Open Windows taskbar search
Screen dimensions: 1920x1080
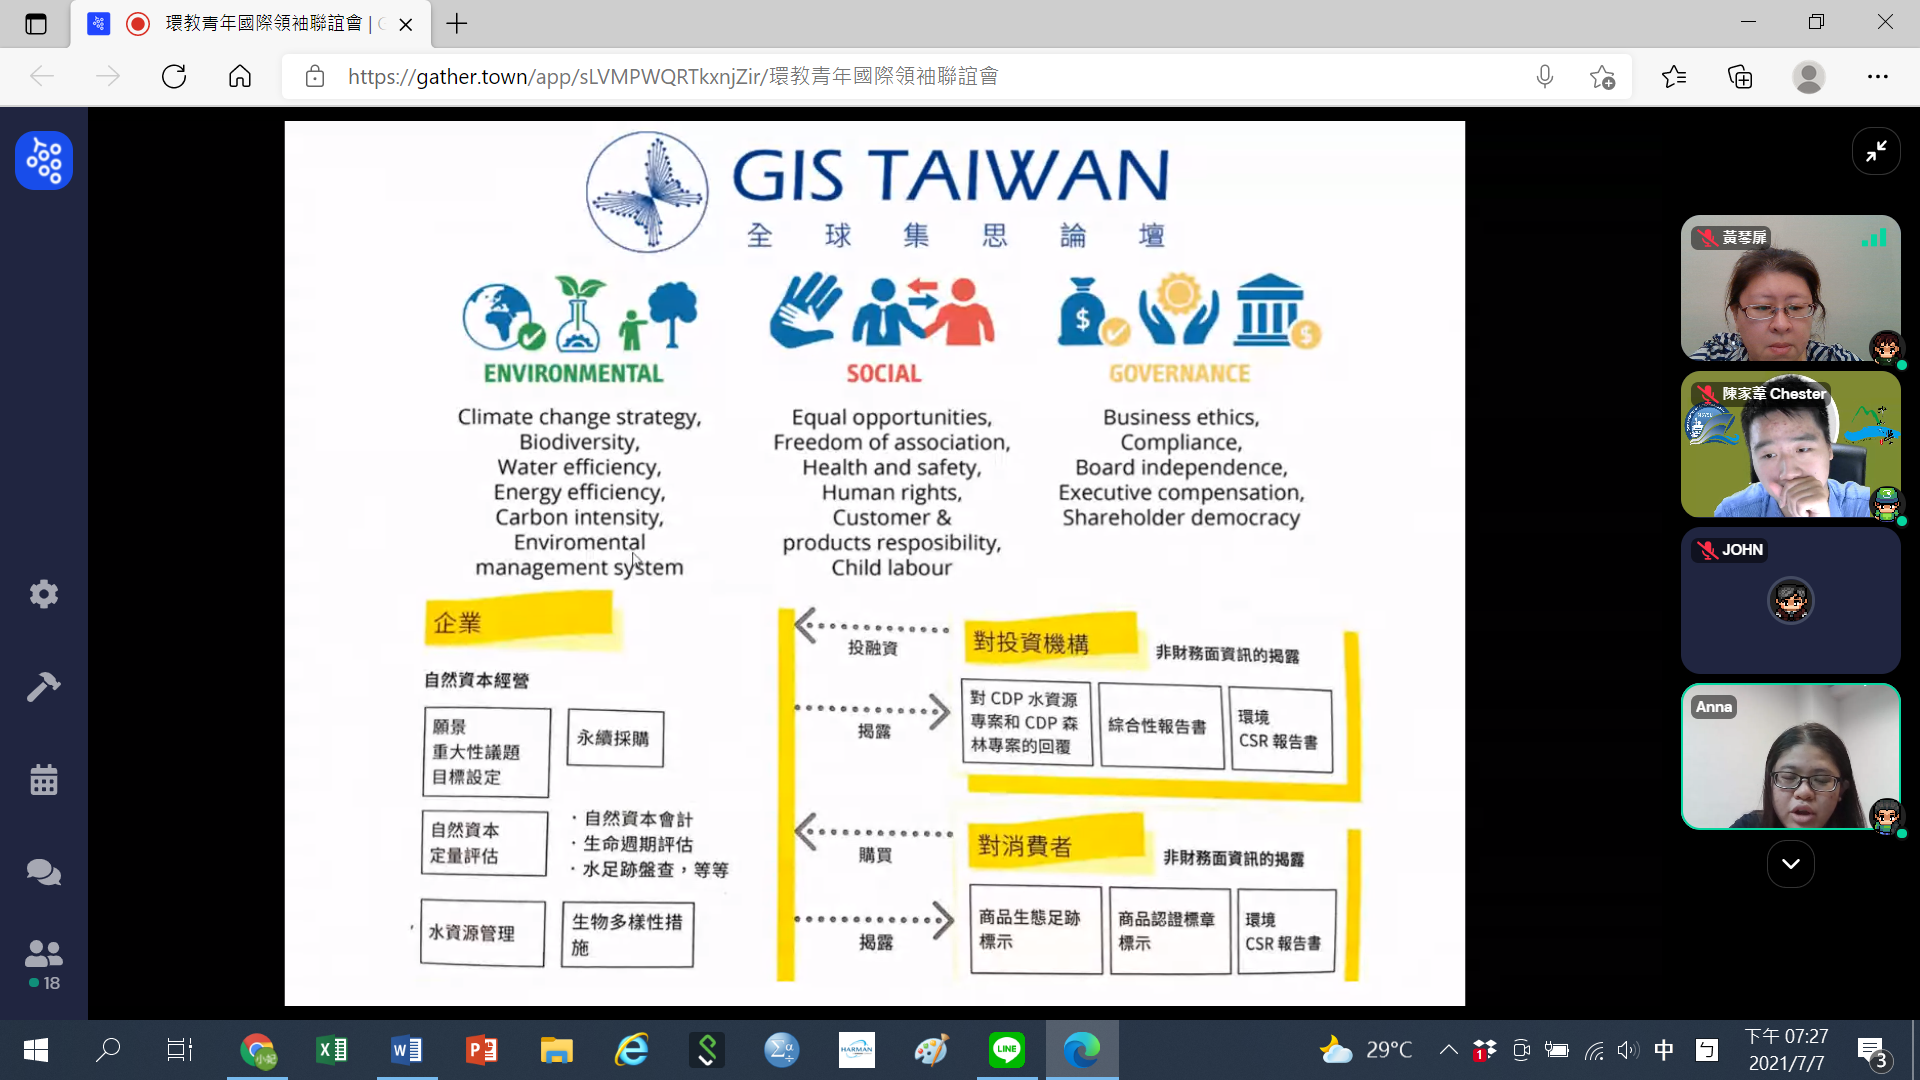click(x=108, y=1050)
